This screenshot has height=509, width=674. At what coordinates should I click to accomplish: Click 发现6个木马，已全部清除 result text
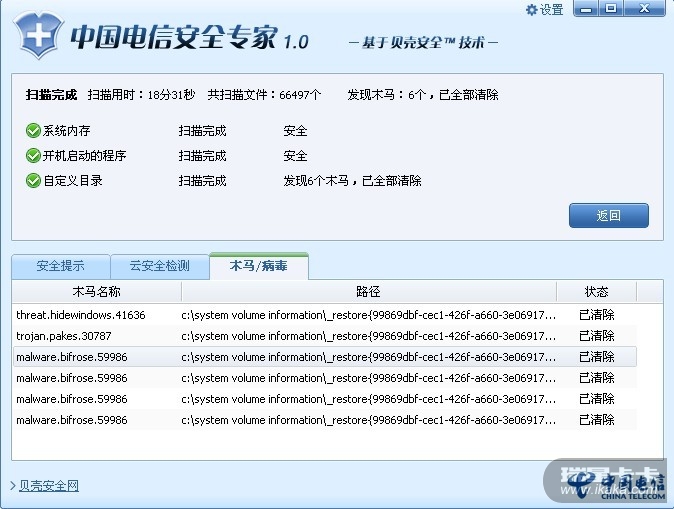352,181
